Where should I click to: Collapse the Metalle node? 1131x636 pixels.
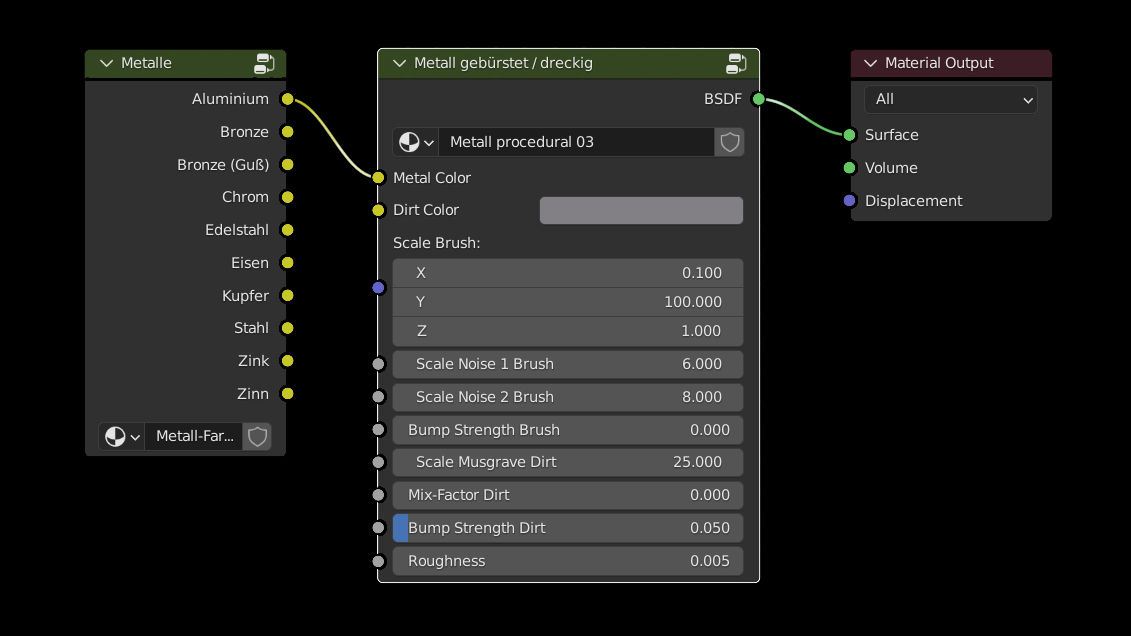[106, 64]
